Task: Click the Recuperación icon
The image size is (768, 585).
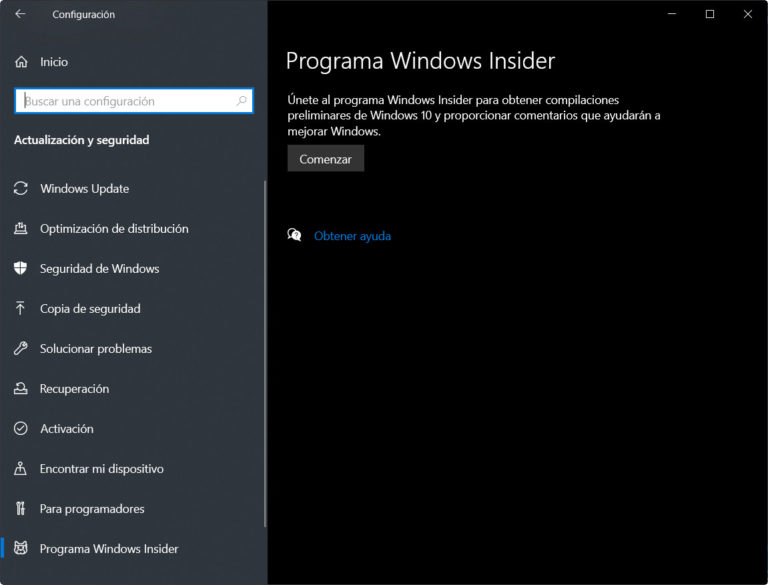Action: [21, 389]
